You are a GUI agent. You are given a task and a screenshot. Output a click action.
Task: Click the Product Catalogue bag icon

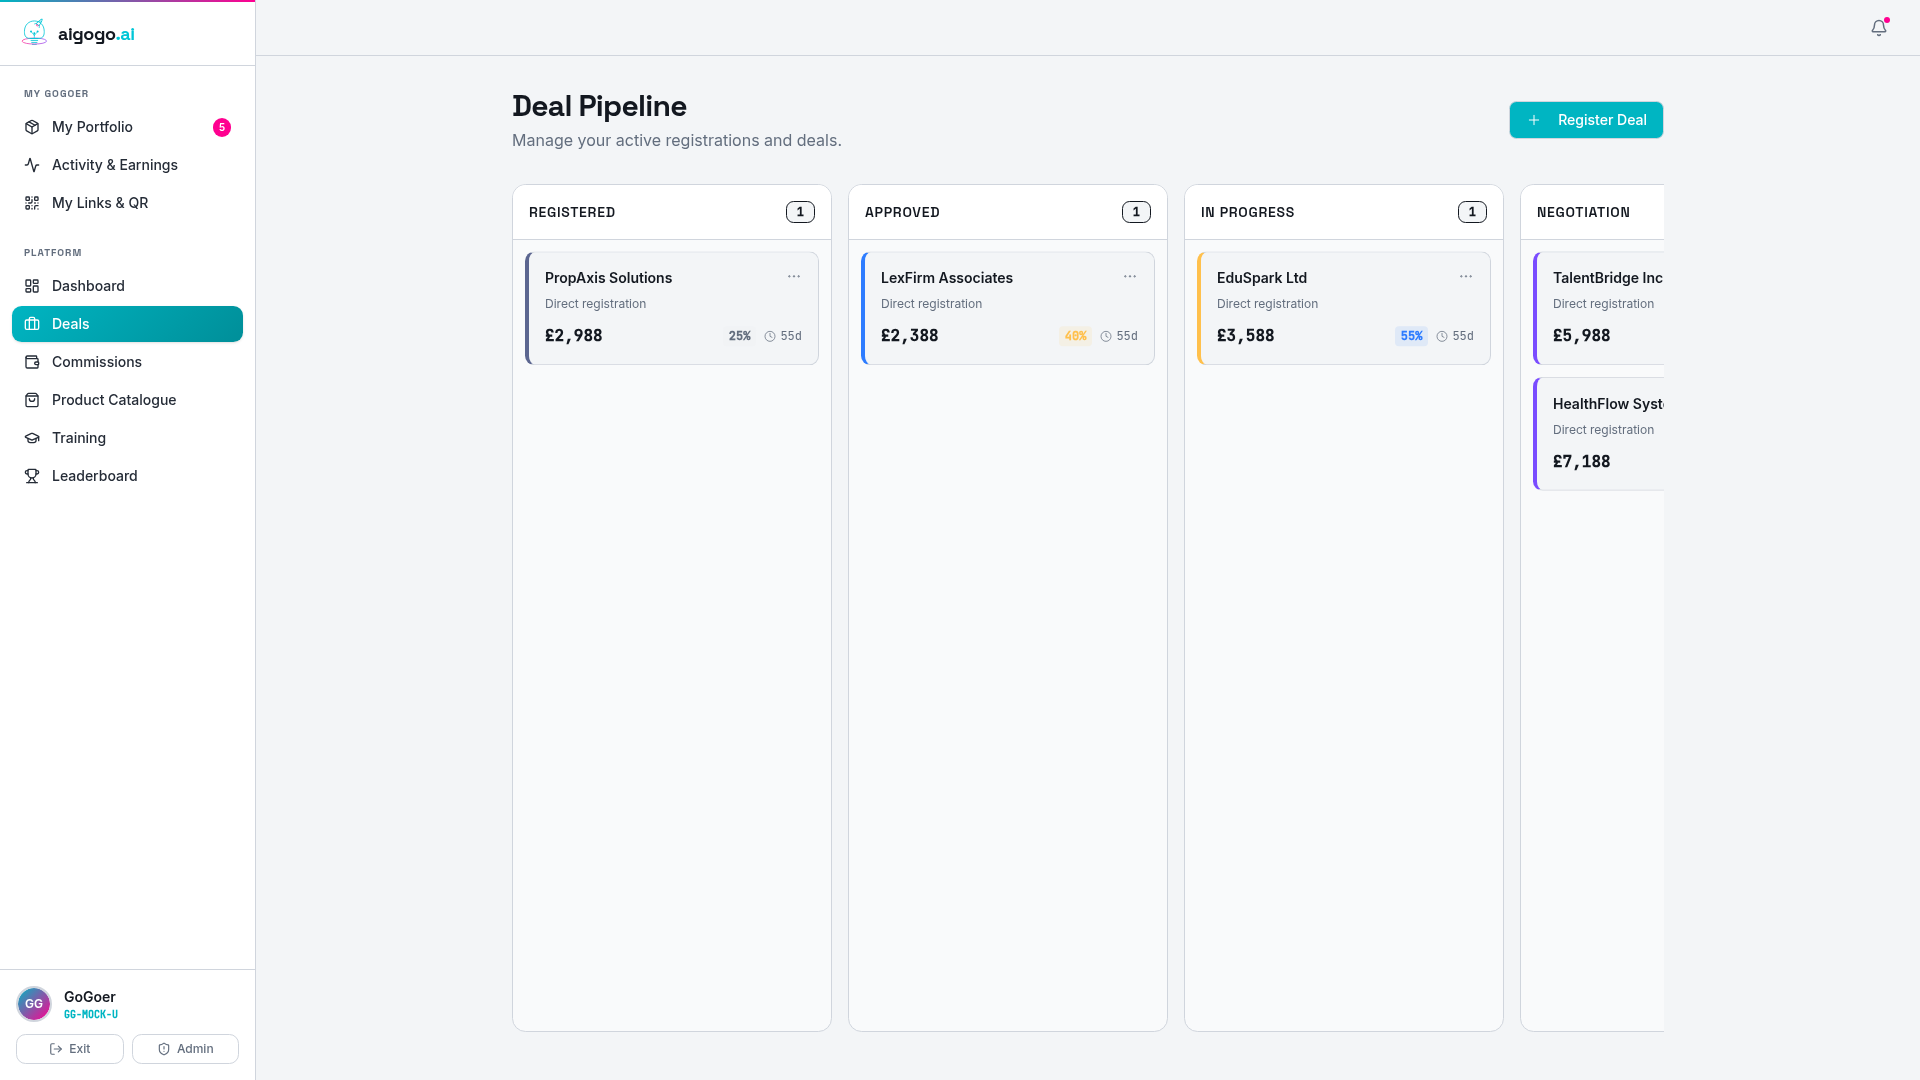coord(32,400)
